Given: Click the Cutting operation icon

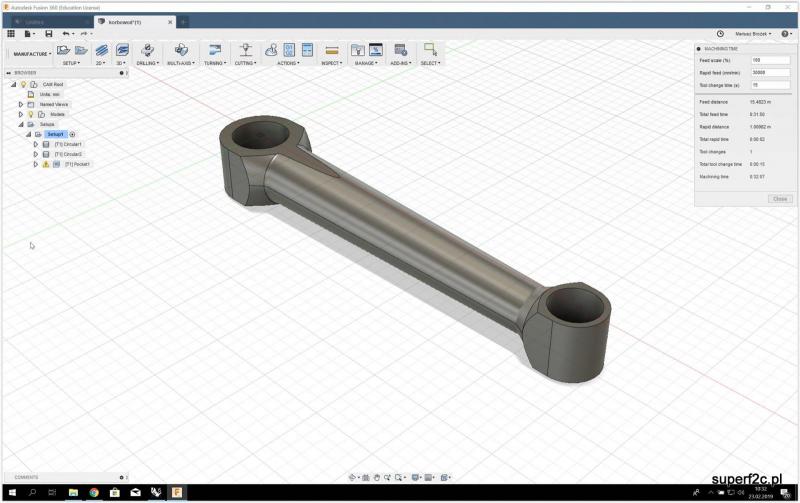Looking at the screenshot, I should pyautogui.click(x=245, y=50).
